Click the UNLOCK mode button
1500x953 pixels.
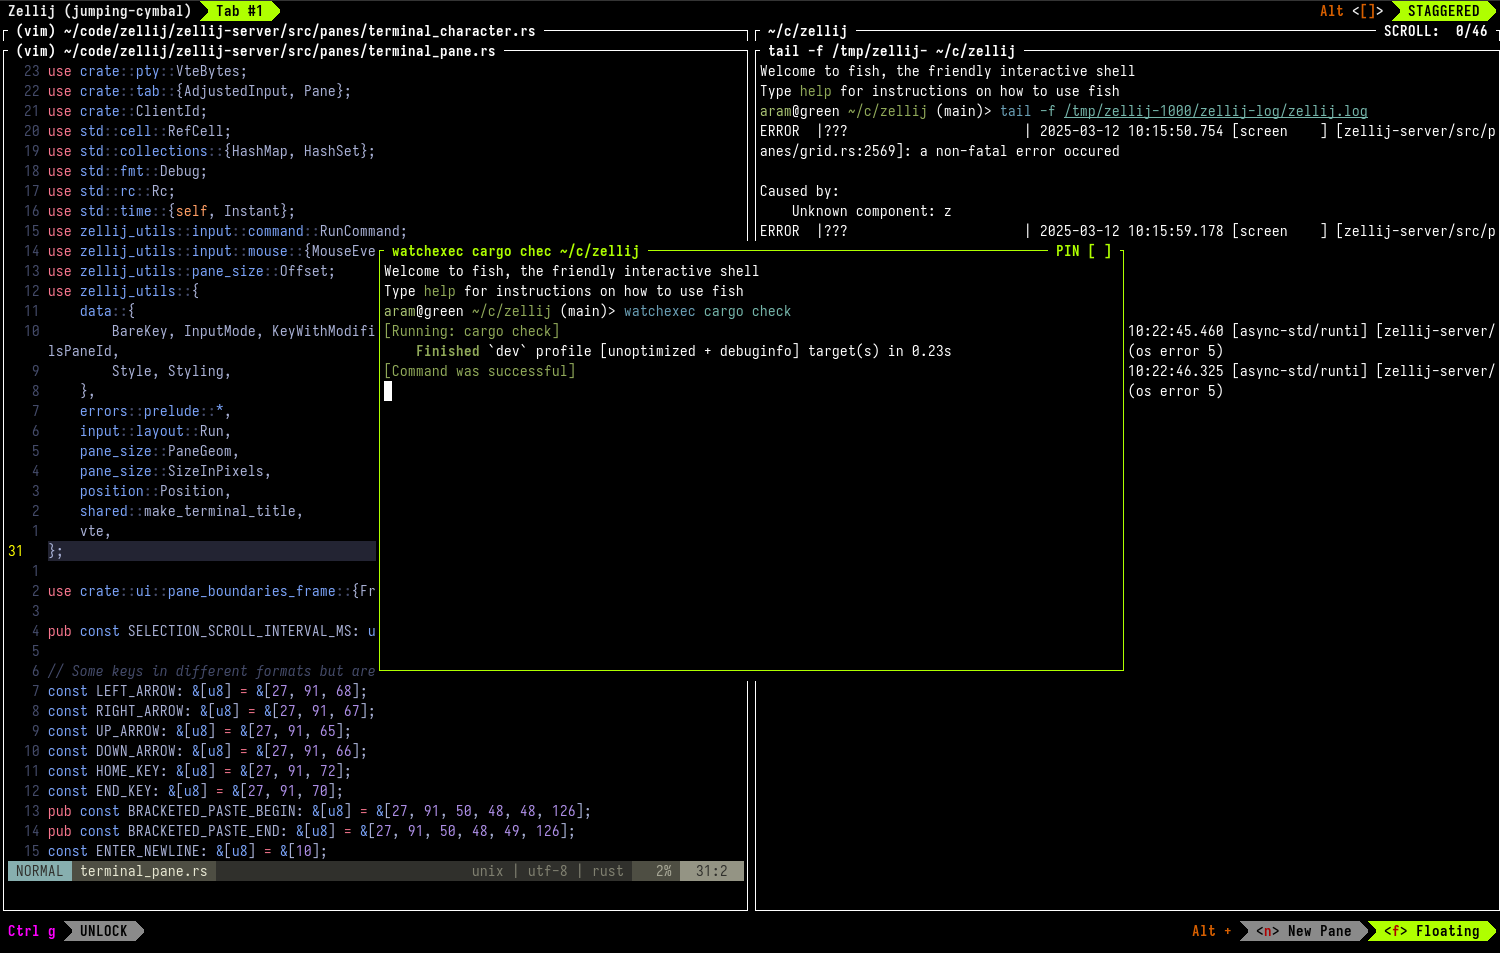click(104, 931)
